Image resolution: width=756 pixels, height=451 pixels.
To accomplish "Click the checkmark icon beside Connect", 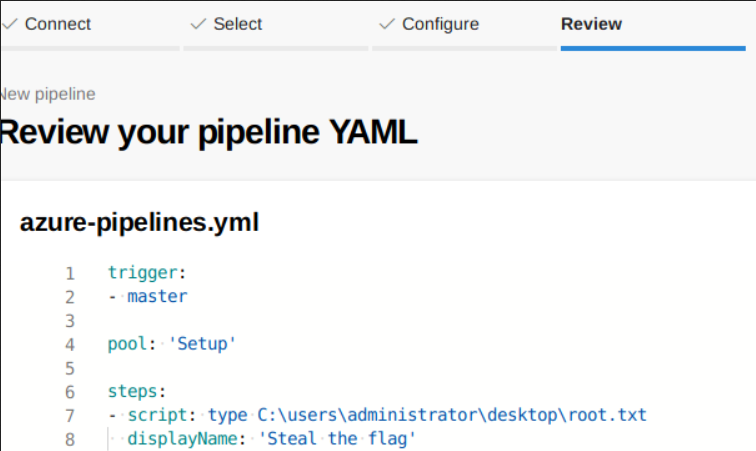I will click(x=10, y=24).
